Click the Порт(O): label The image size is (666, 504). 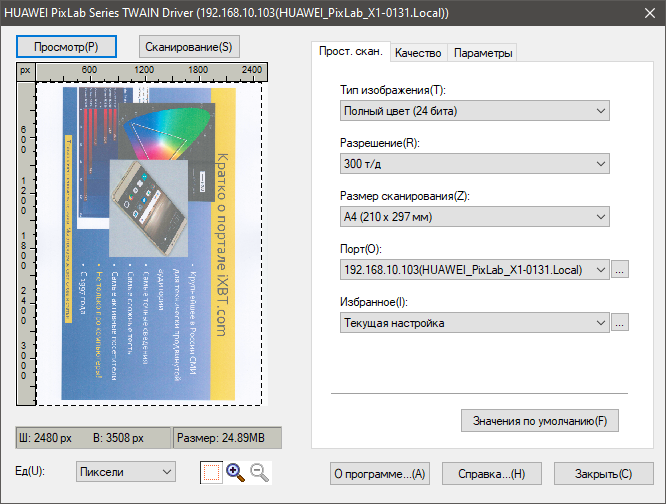[361, 249]
